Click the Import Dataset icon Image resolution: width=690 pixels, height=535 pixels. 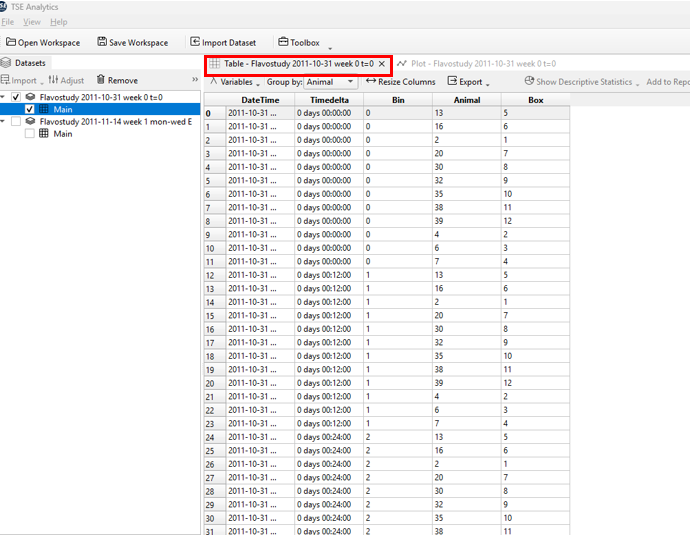[x=194, y=42]
